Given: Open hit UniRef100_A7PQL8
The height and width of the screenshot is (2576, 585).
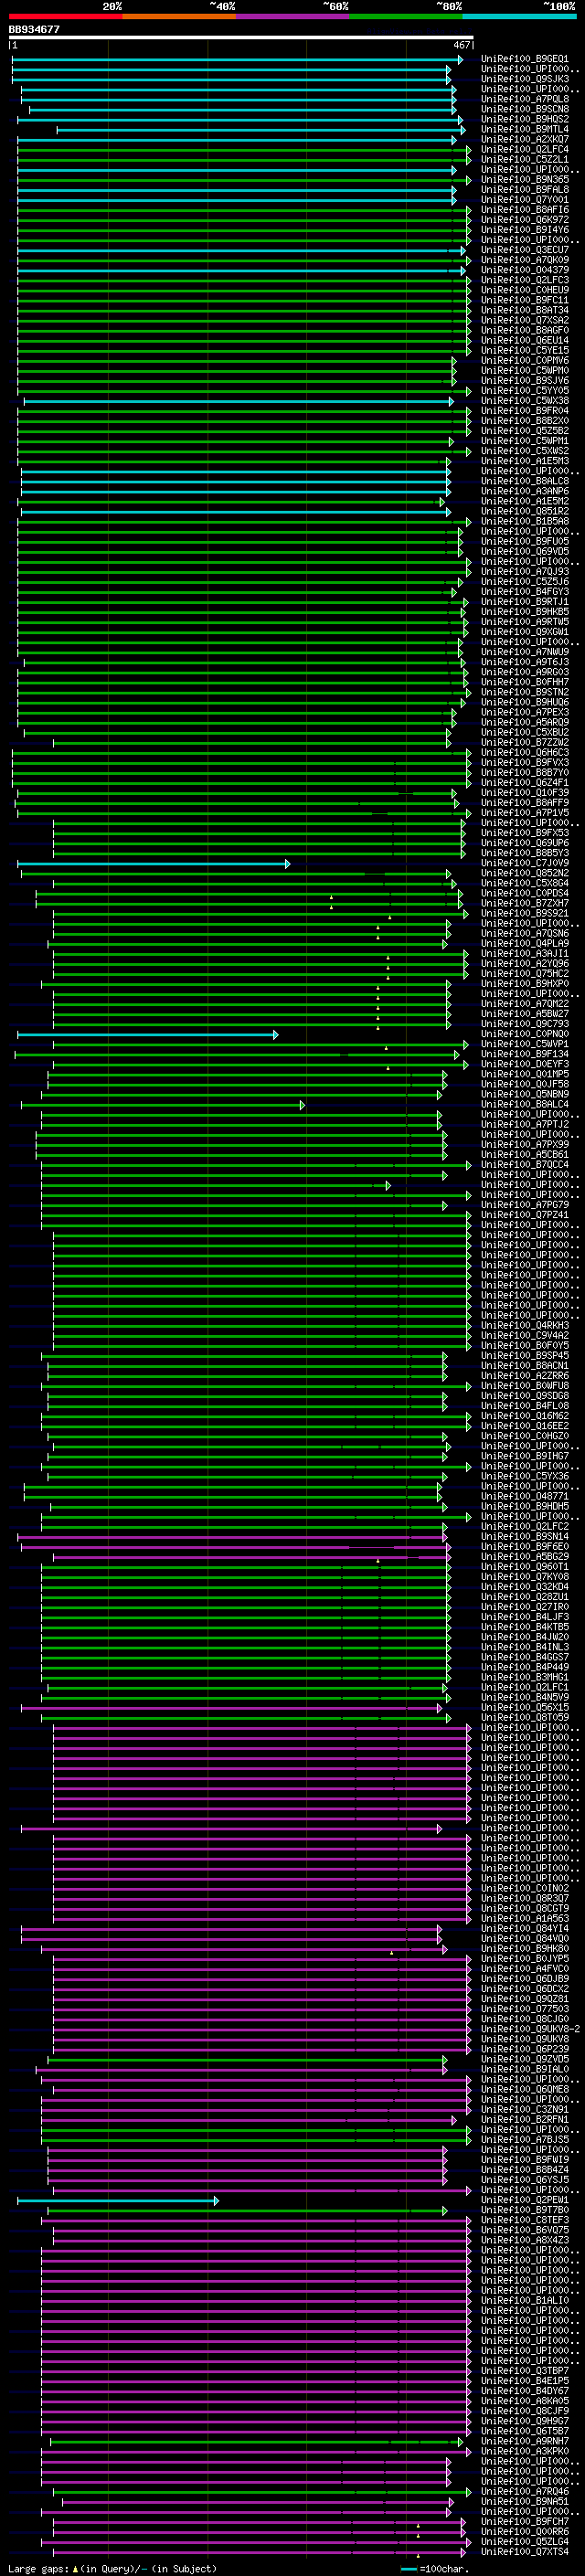Looking at the screenshot, I should pos(525,99).
